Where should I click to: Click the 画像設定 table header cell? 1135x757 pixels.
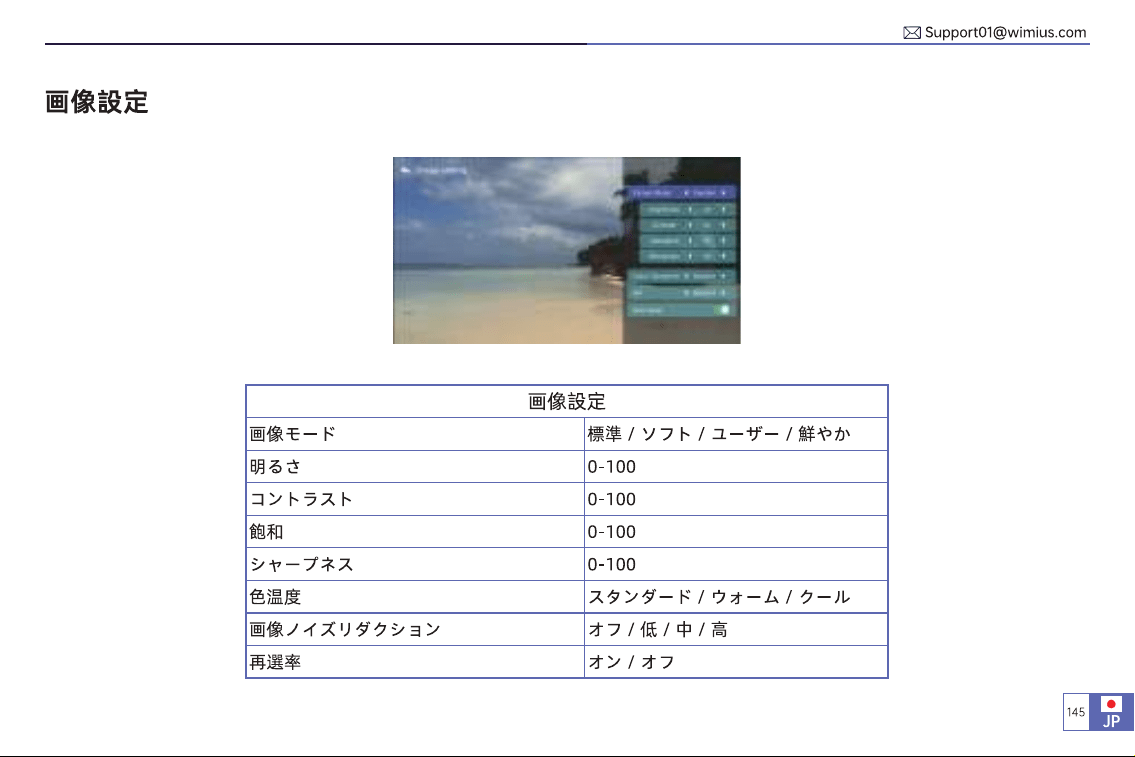pyautogui.click(x=567, y=402)
